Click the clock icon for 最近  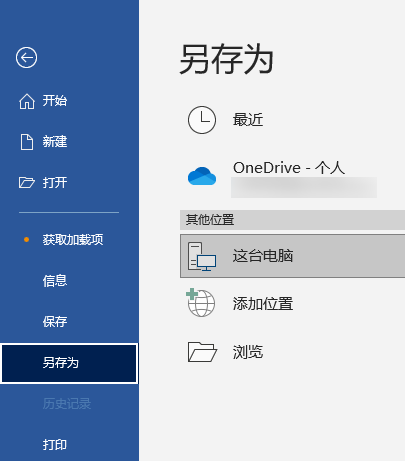point(202,120)
